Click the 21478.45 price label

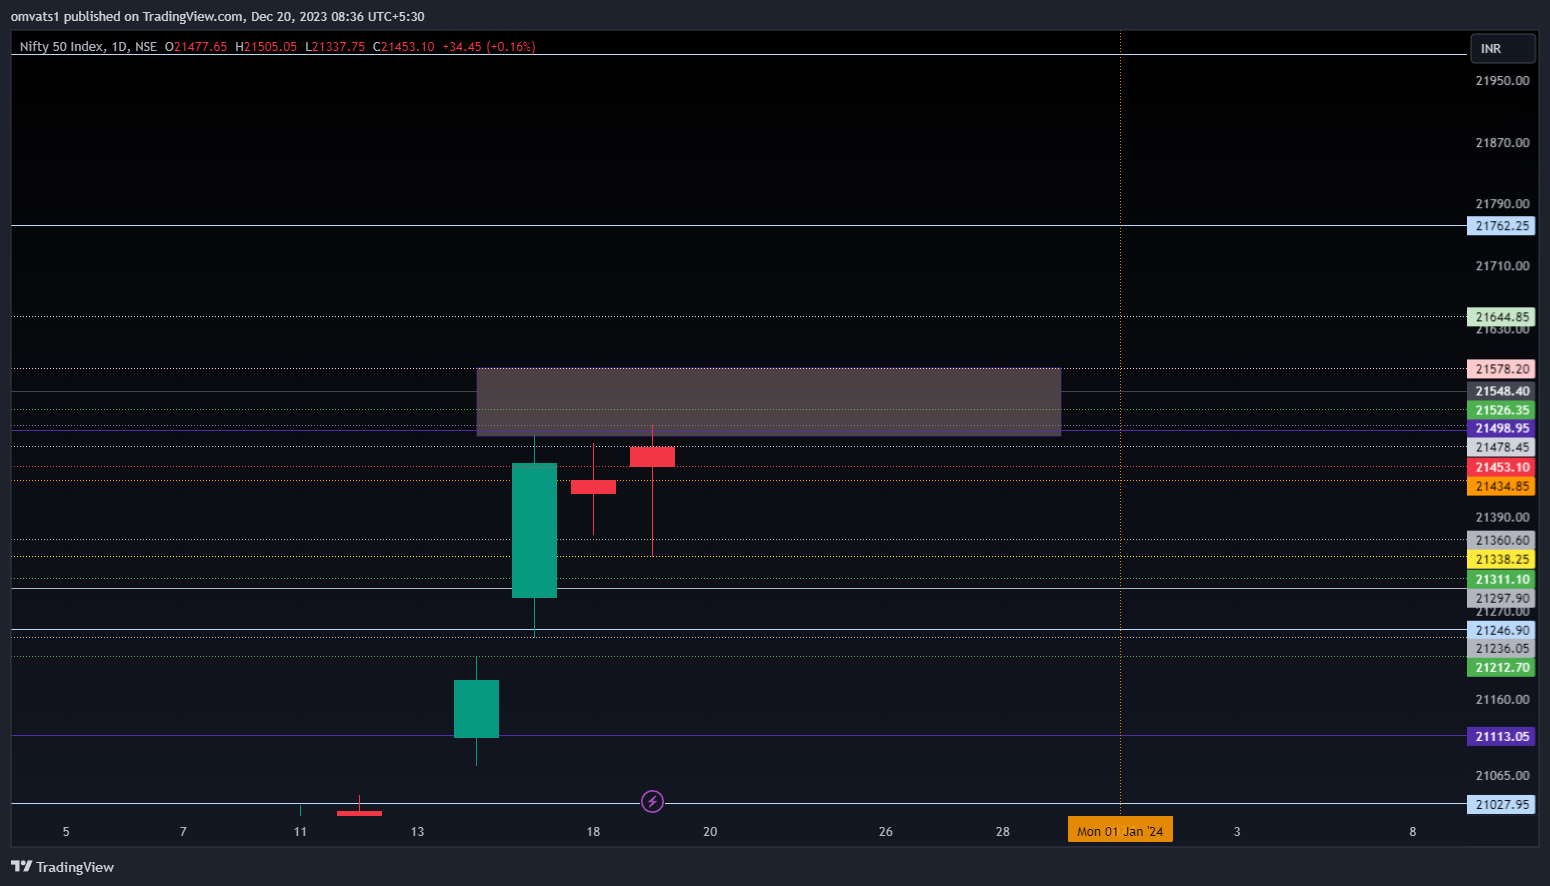1501,447
